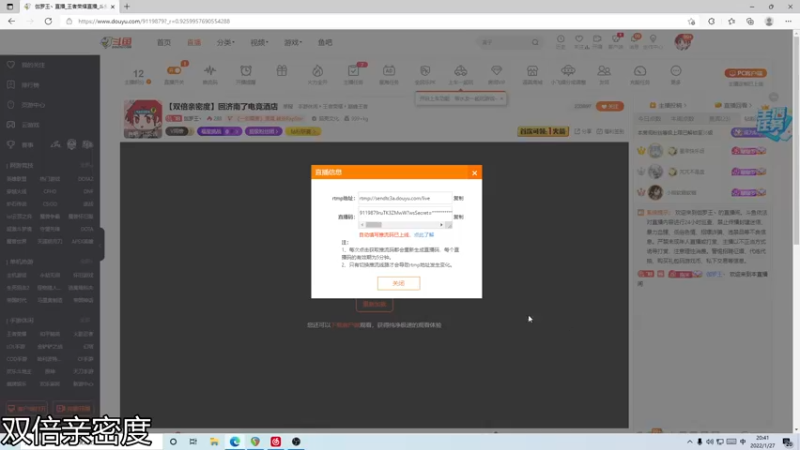
Task: Click the two-people friends toolbar icon
Action: coord(604,70)
